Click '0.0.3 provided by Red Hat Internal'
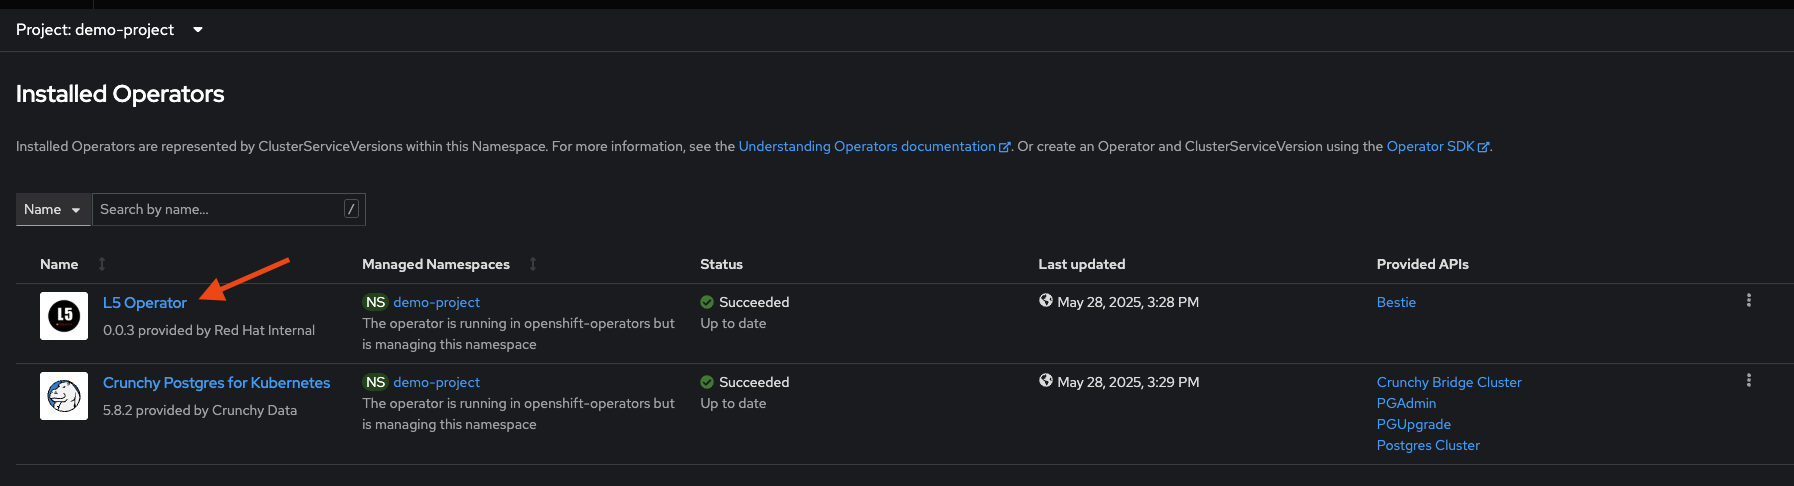This screenshot has height=486, width=1794. 209,330
